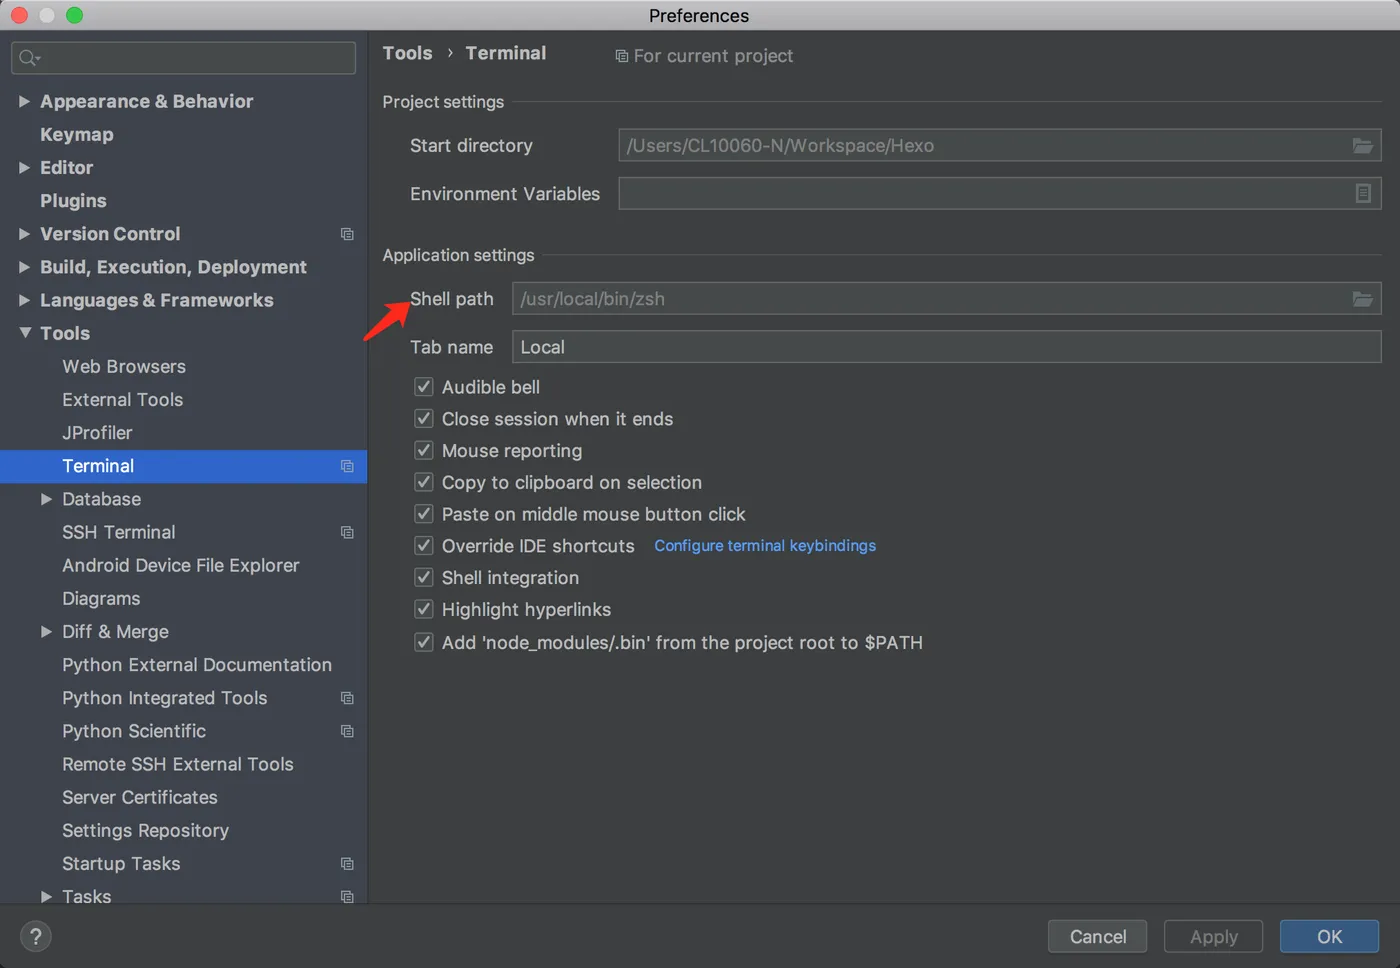The image size is (1400, 968).
Task: Expand the Editor section
Action: point(24,167)
